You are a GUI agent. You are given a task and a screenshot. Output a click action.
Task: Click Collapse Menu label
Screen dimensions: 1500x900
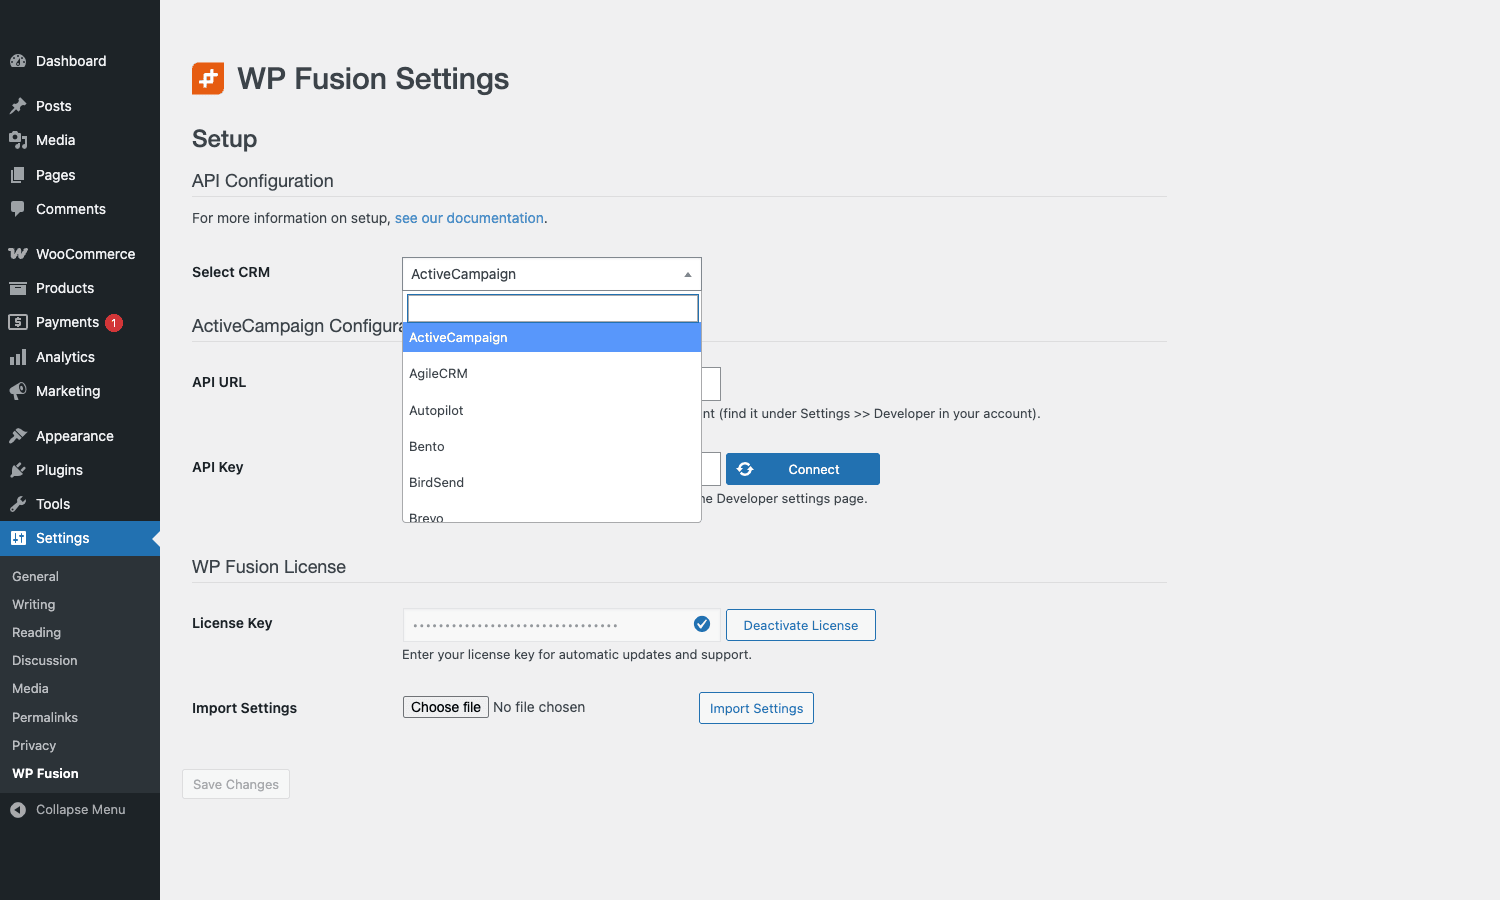pyautogui.click(x=81, y=810)
